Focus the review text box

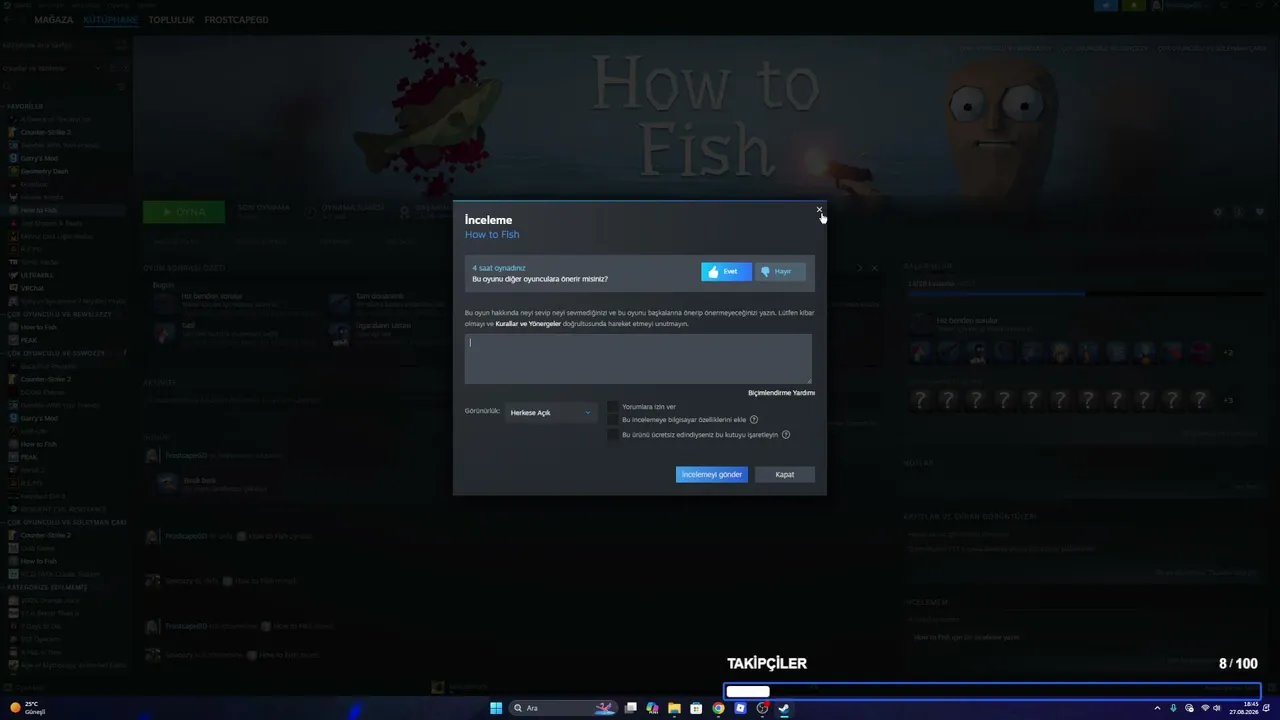point(638,359)
